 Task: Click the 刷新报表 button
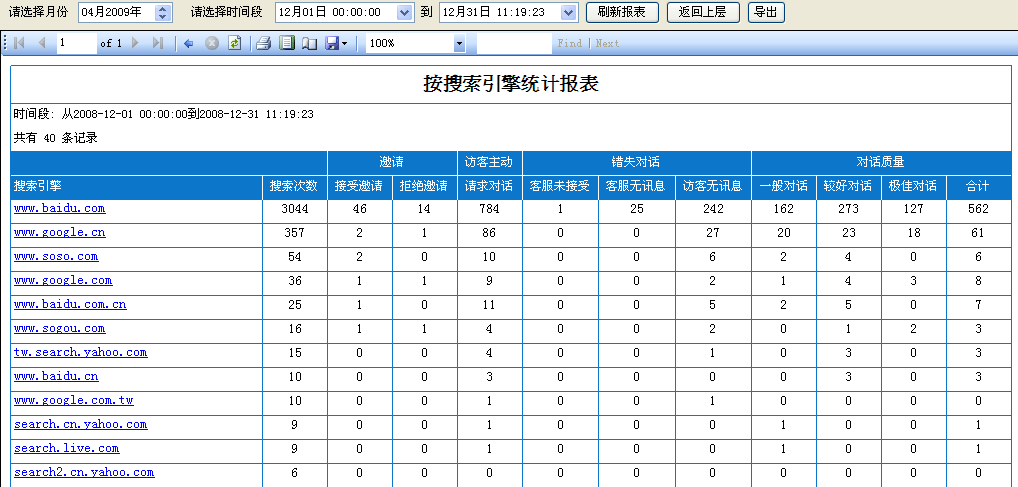click(x=621, y=13)
